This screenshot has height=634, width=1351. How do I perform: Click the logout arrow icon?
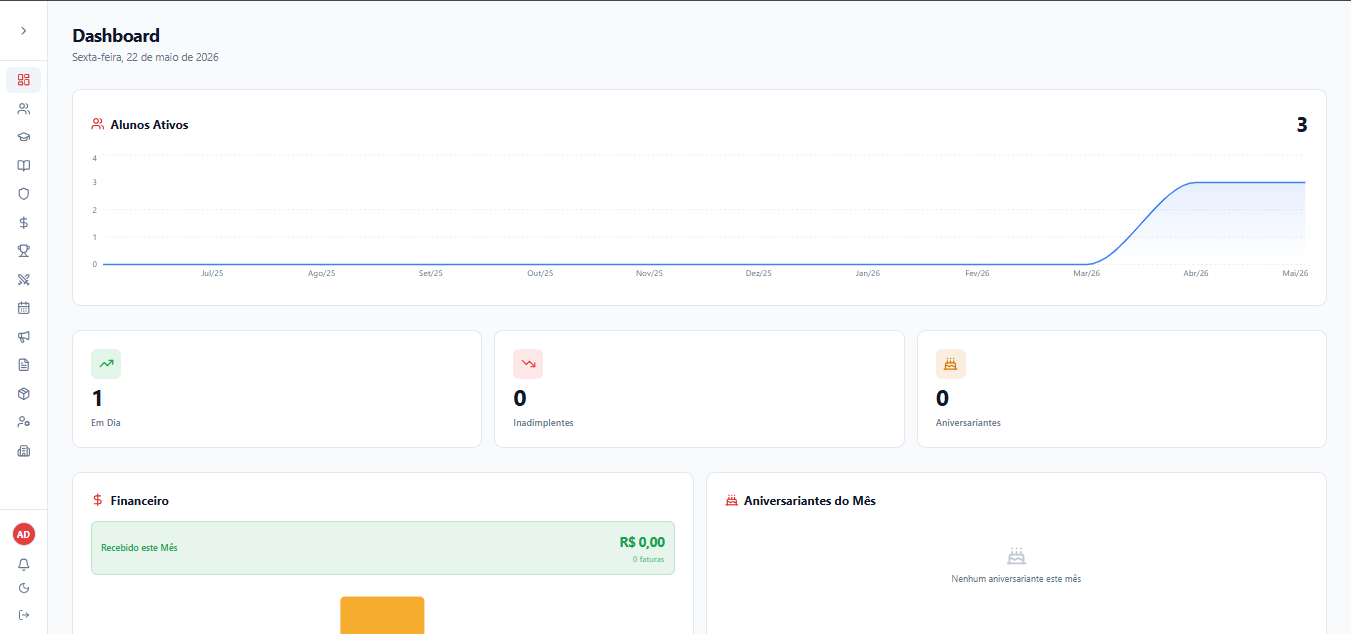point(24,614)
